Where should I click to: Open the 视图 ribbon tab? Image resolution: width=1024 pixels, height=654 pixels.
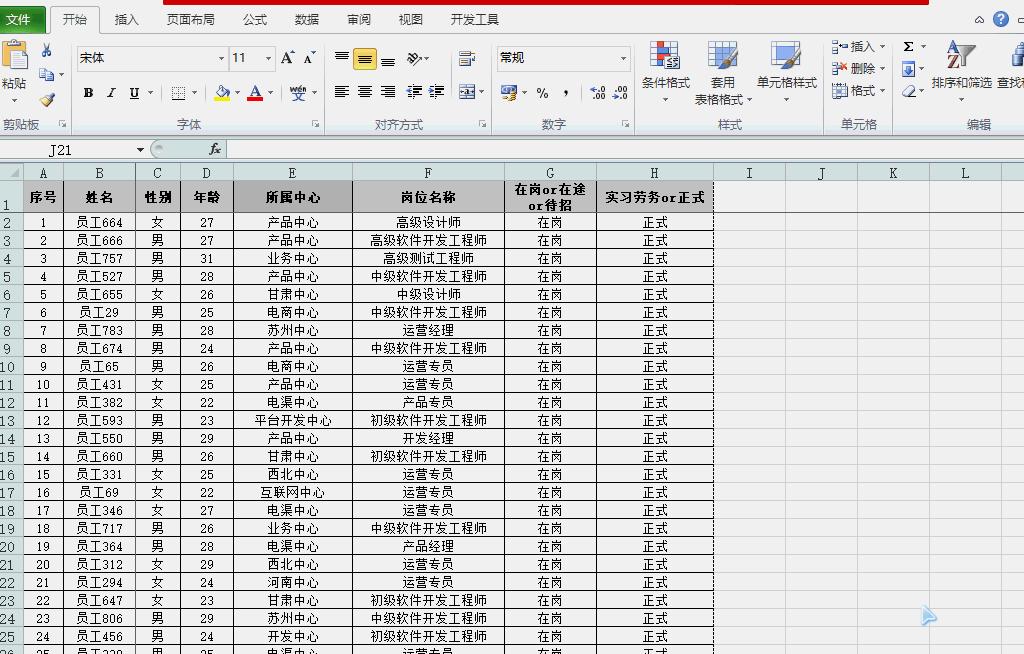pyautogui.click(x=410, y=18)
